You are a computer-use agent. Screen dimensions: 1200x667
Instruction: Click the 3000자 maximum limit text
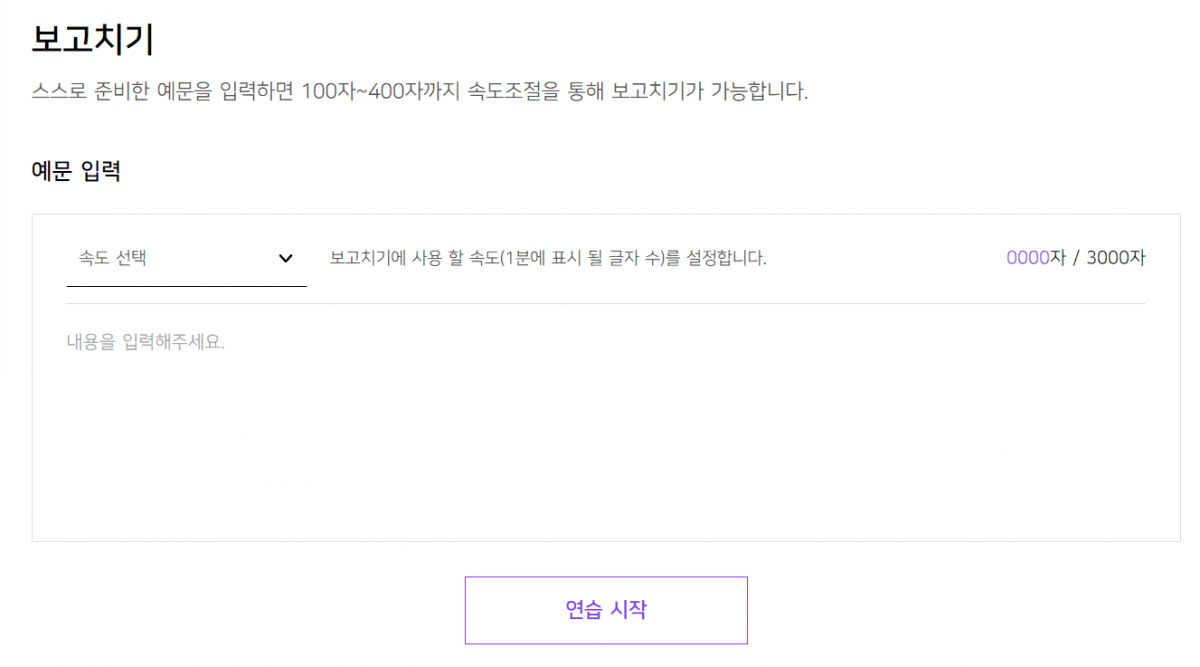1116,258
